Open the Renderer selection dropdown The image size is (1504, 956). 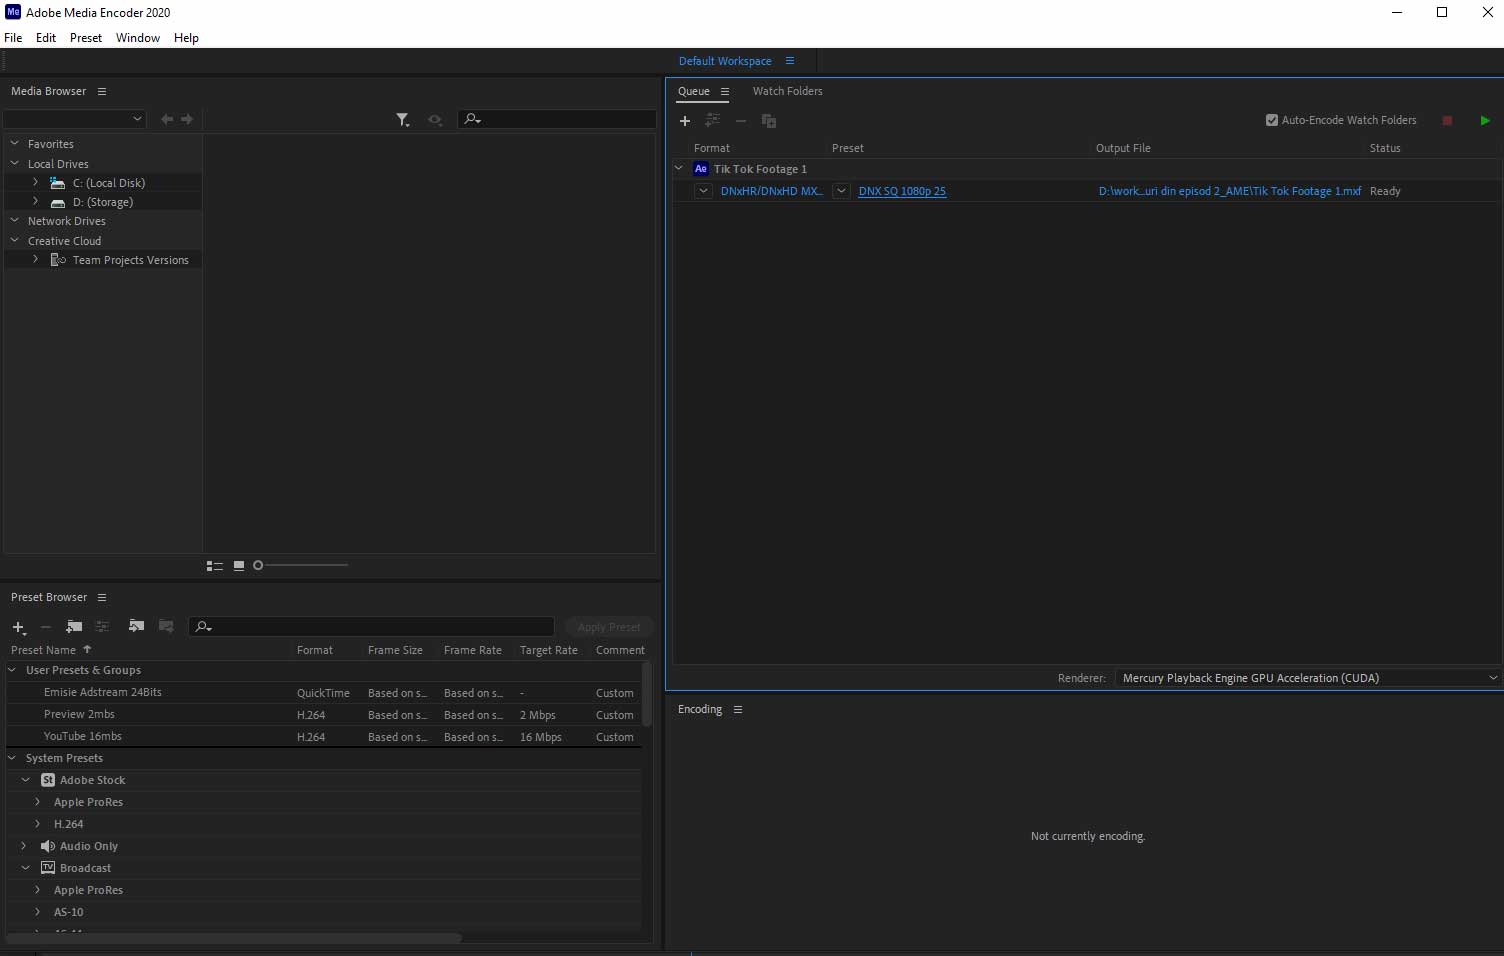[x=1491, y=677]
